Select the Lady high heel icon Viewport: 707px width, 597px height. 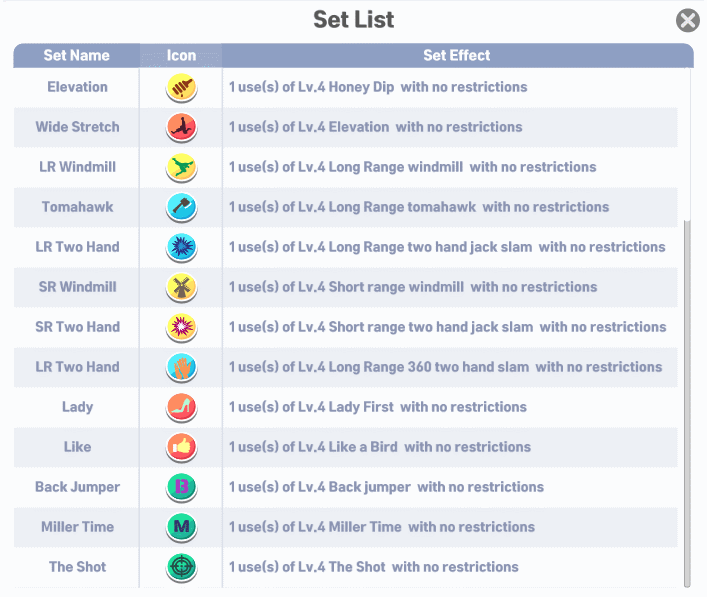[x=181, y=407]
